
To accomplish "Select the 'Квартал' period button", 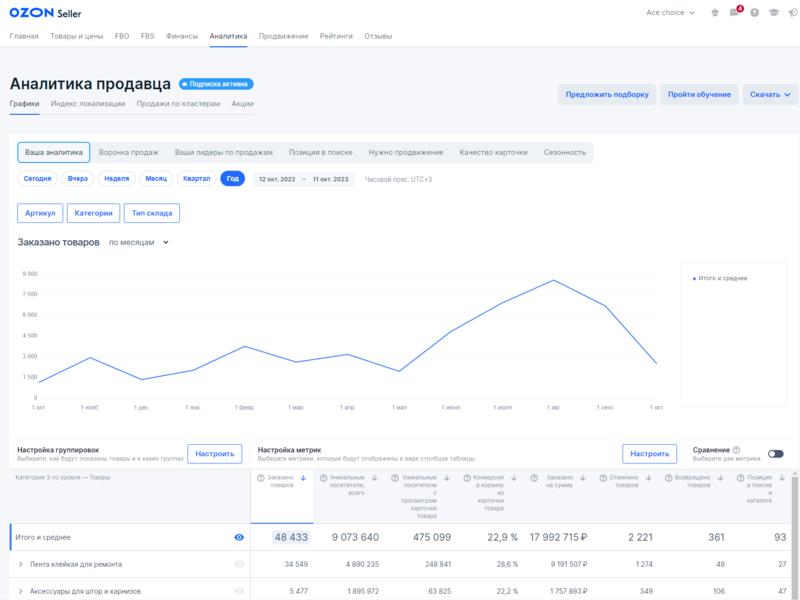I will click(x=196, y=179).
